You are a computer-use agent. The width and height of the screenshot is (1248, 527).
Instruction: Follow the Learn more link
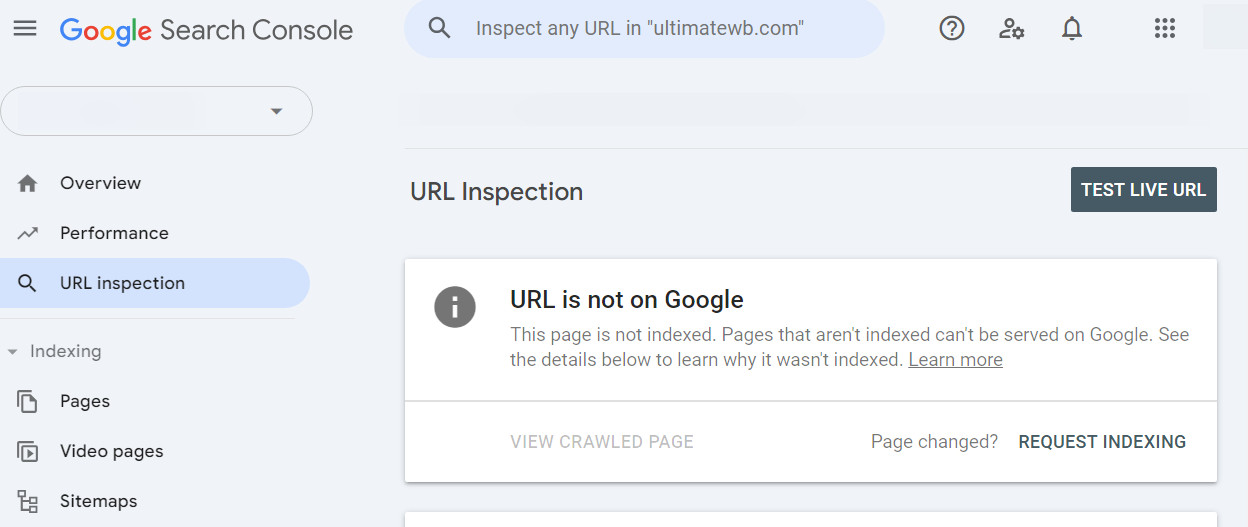tap(955, 360)
